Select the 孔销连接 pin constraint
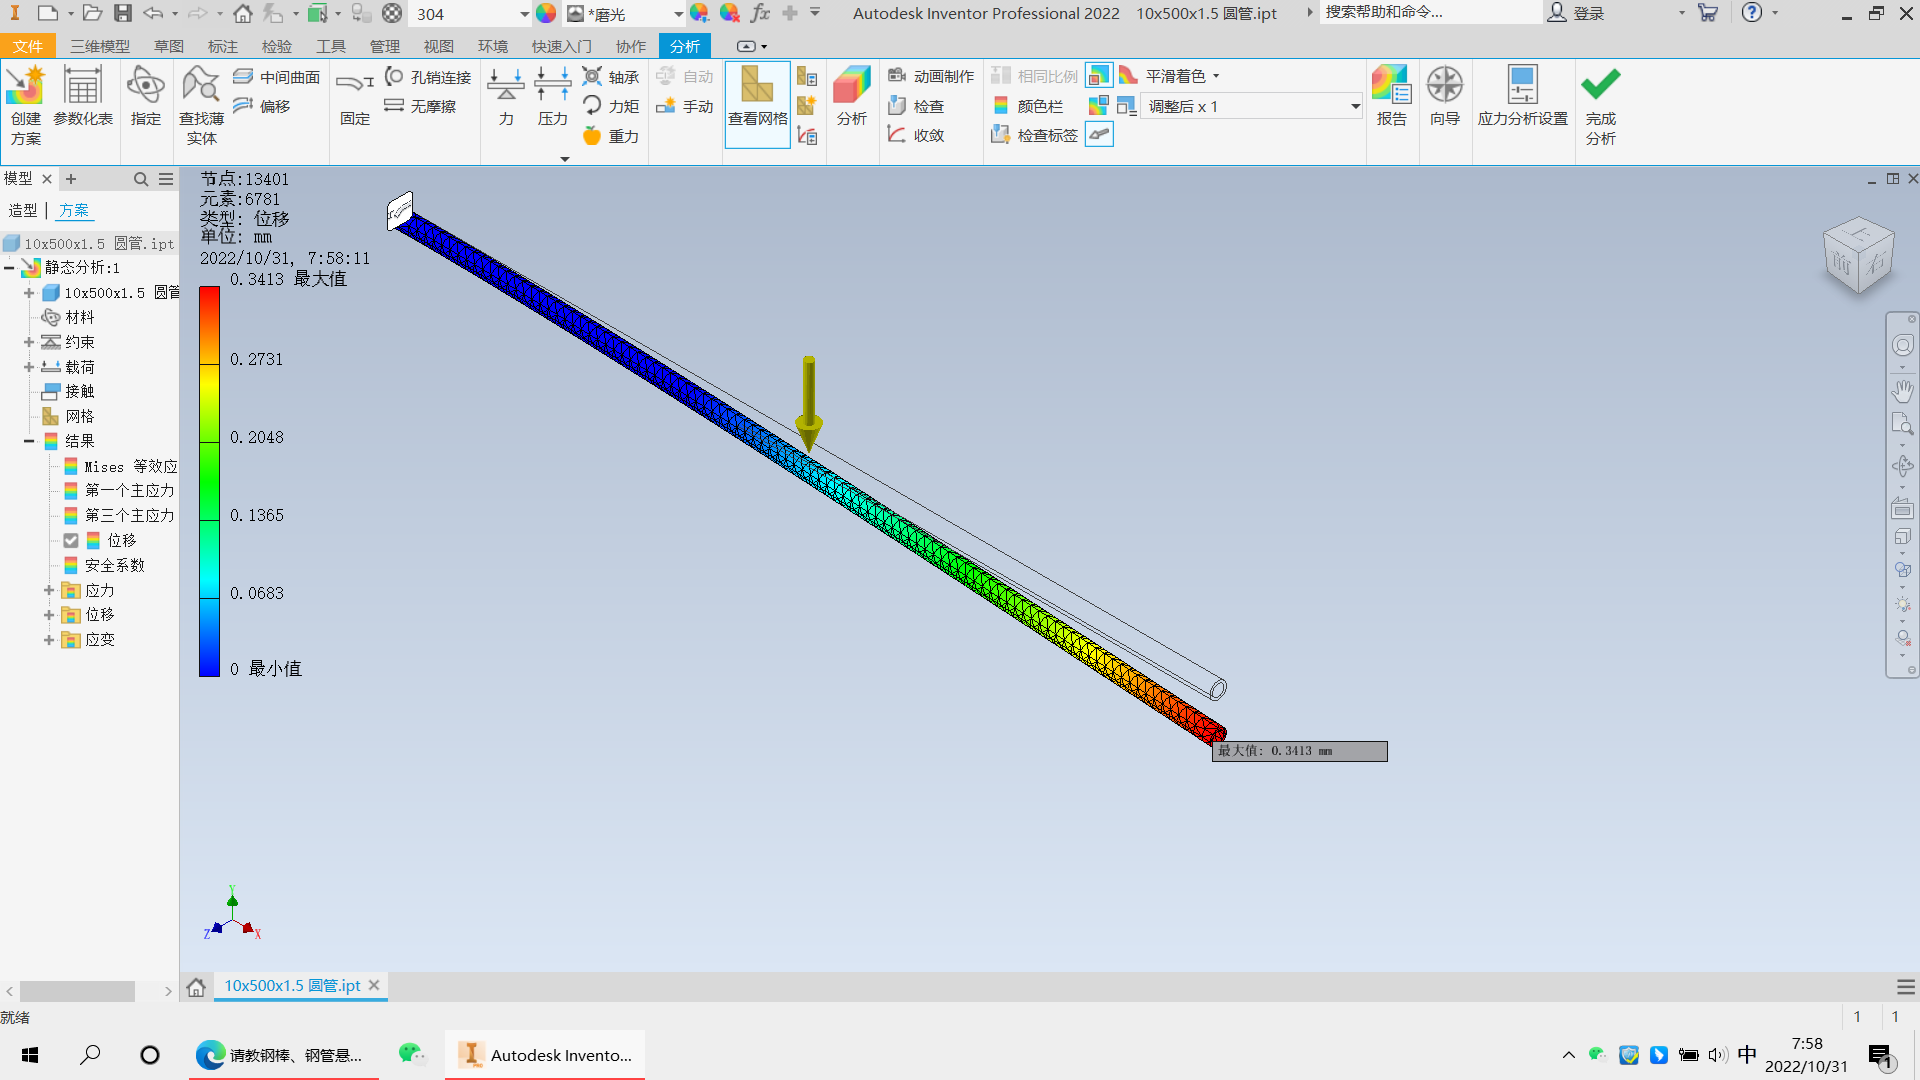This screenshot has height=1080, width=1920. (x=428, y=77)
